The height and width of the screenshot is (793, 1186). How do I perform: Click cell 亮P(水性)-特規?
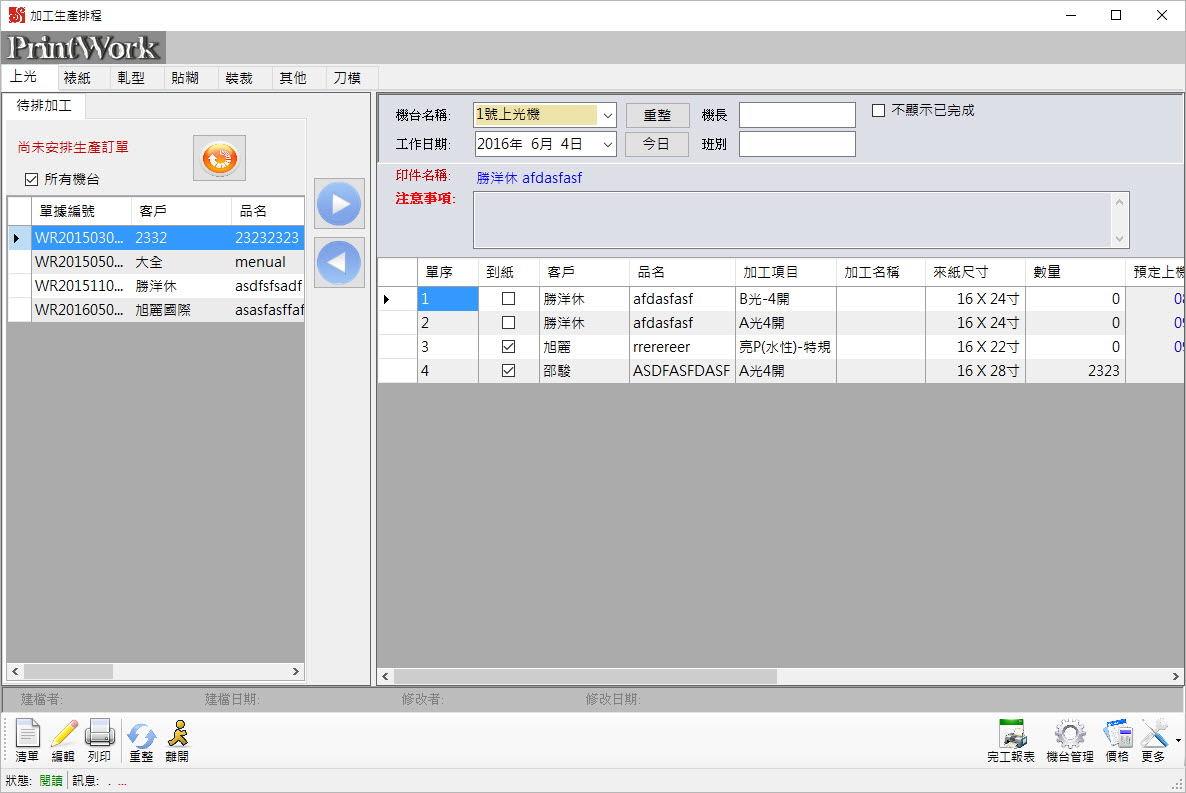785,347
